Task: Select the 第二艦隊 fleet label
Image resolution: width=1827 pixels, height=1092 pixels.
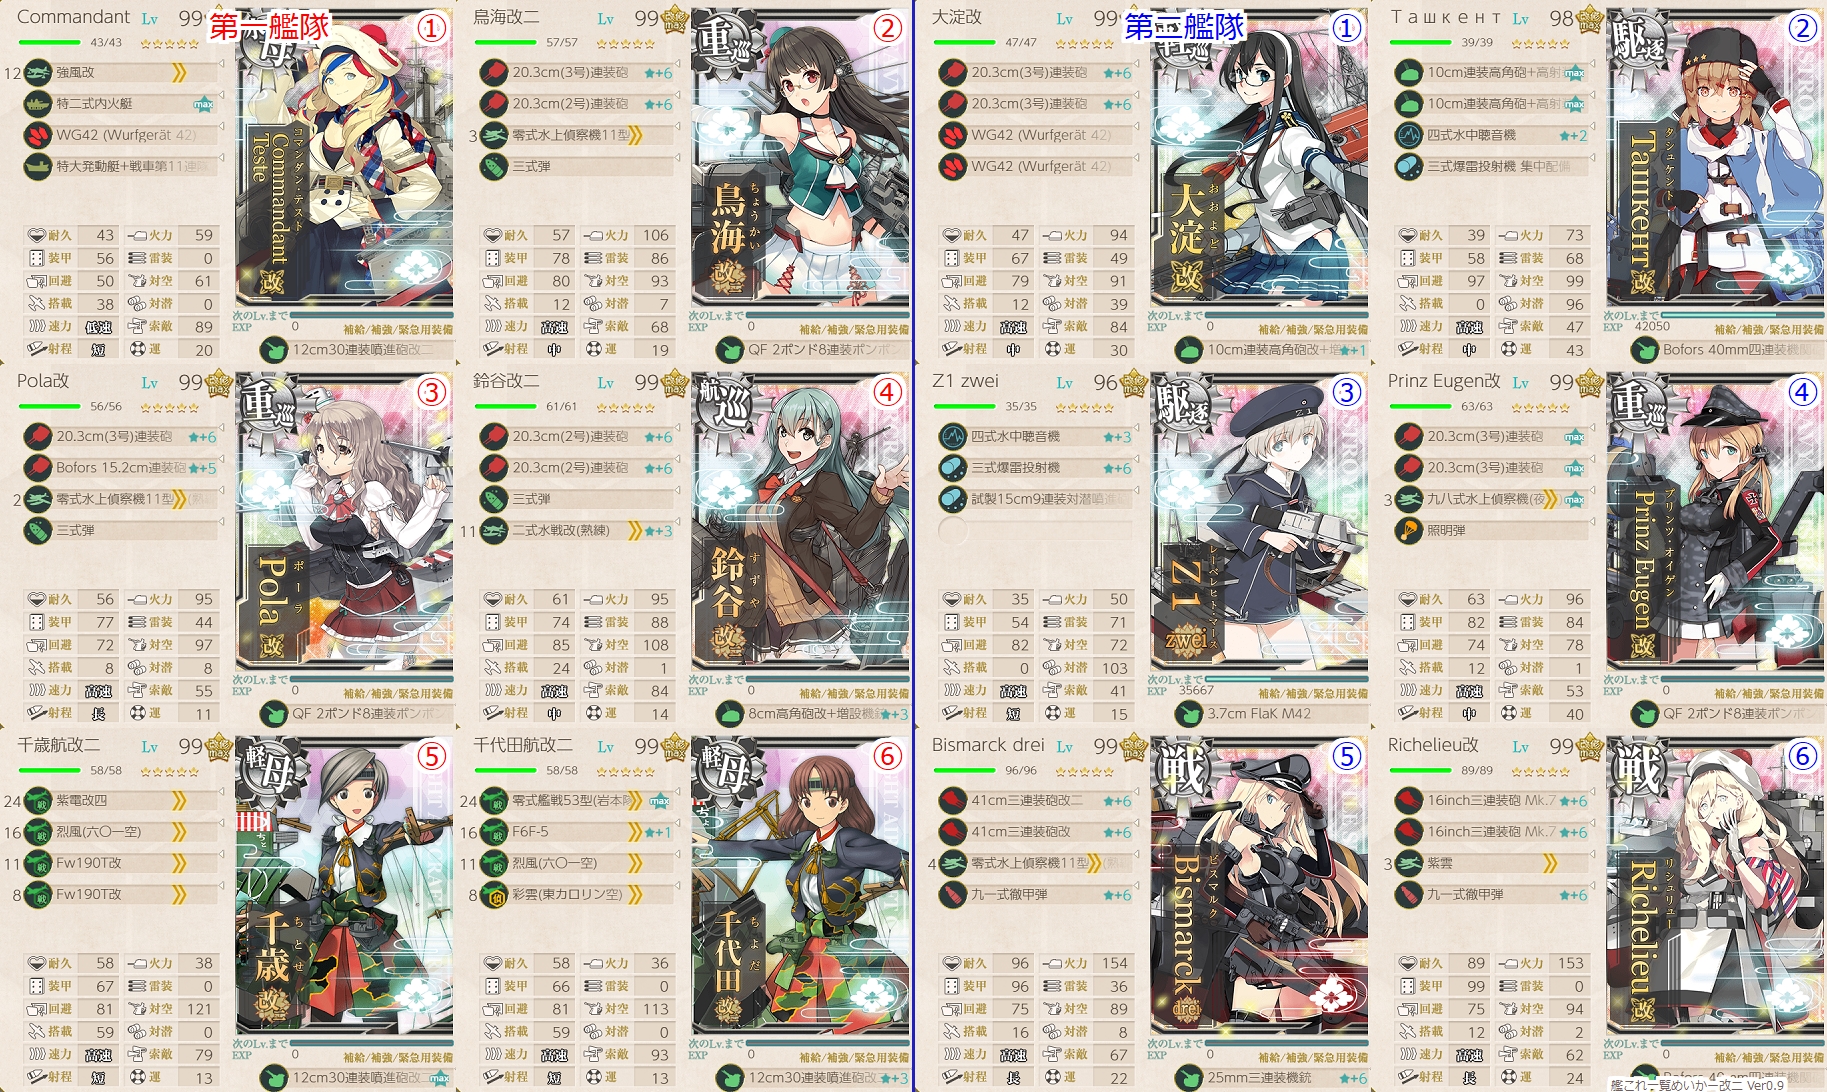Action: (x=1184, y=26)
